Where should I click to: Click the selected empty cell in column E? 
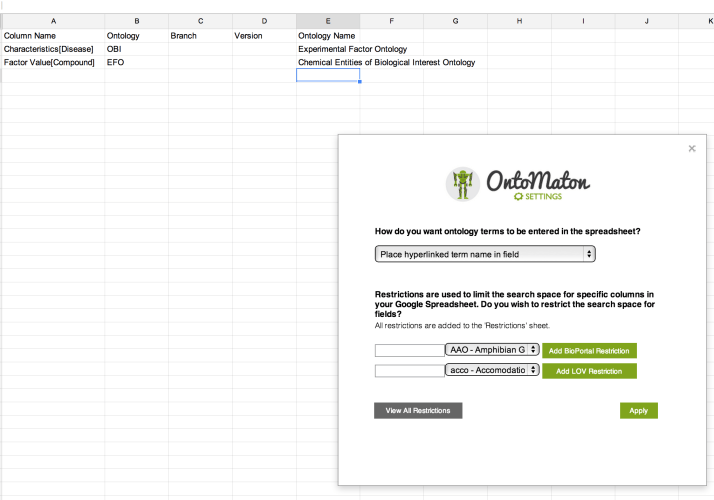point(328,75)
